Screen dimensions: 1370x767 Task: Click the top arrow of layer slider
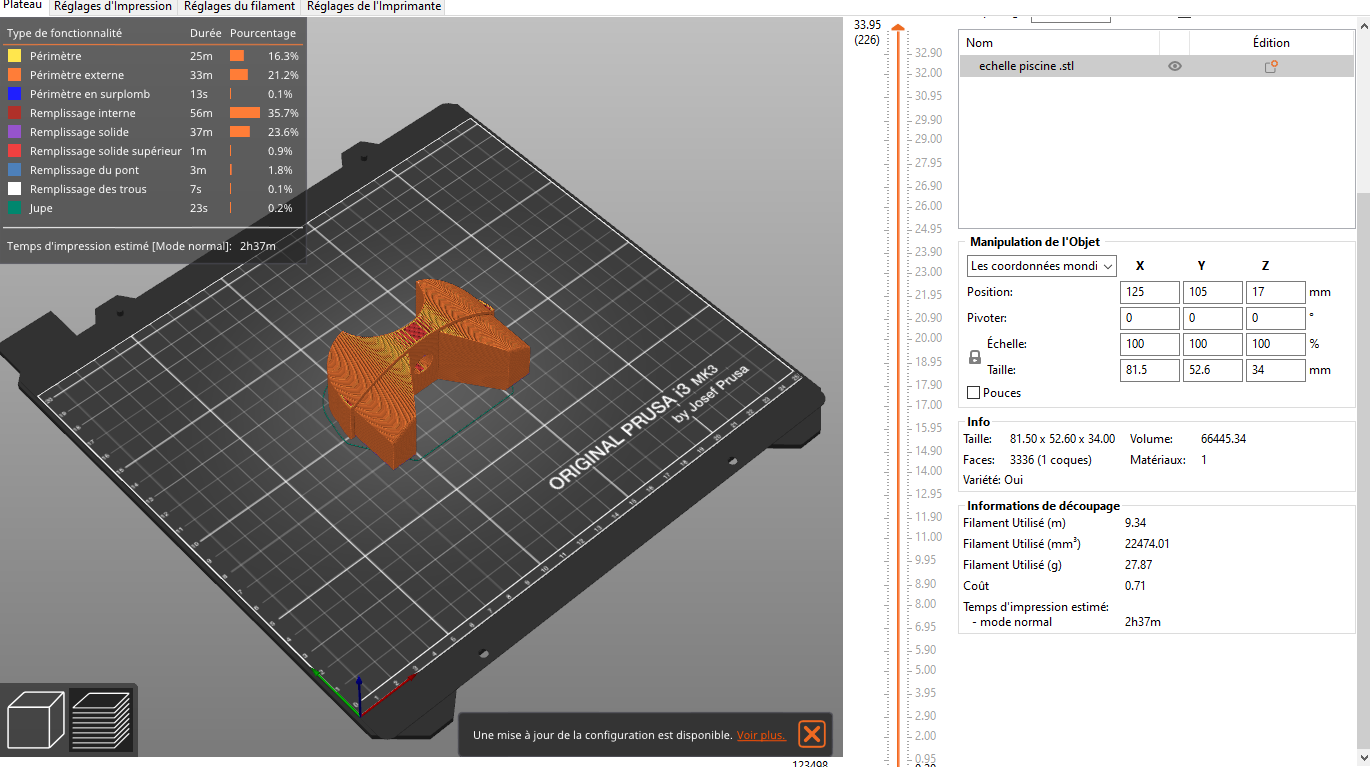[x=898, y=28]
